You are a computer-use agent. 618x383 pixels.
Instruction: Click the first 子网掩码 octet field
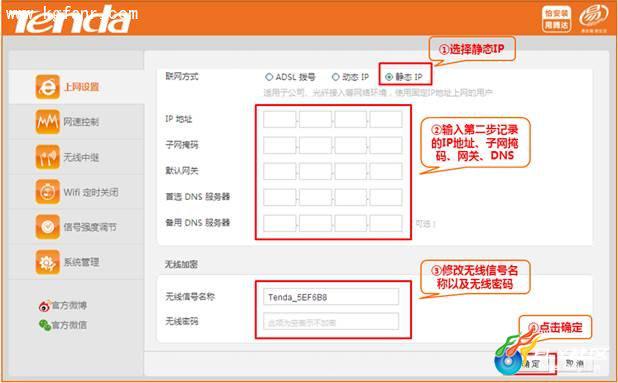pos(279,145)
